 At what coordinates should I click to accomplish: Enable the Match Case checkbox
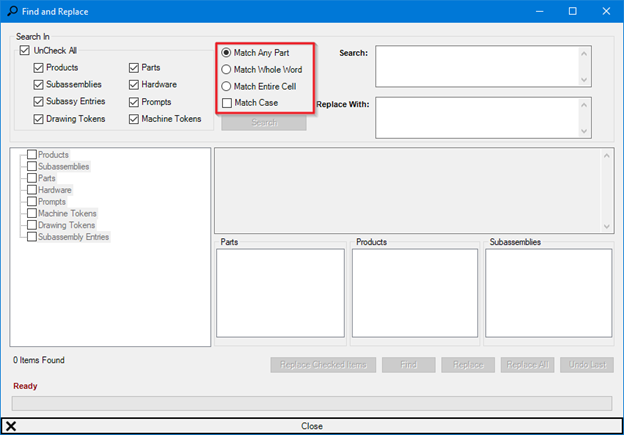[227, 103]
